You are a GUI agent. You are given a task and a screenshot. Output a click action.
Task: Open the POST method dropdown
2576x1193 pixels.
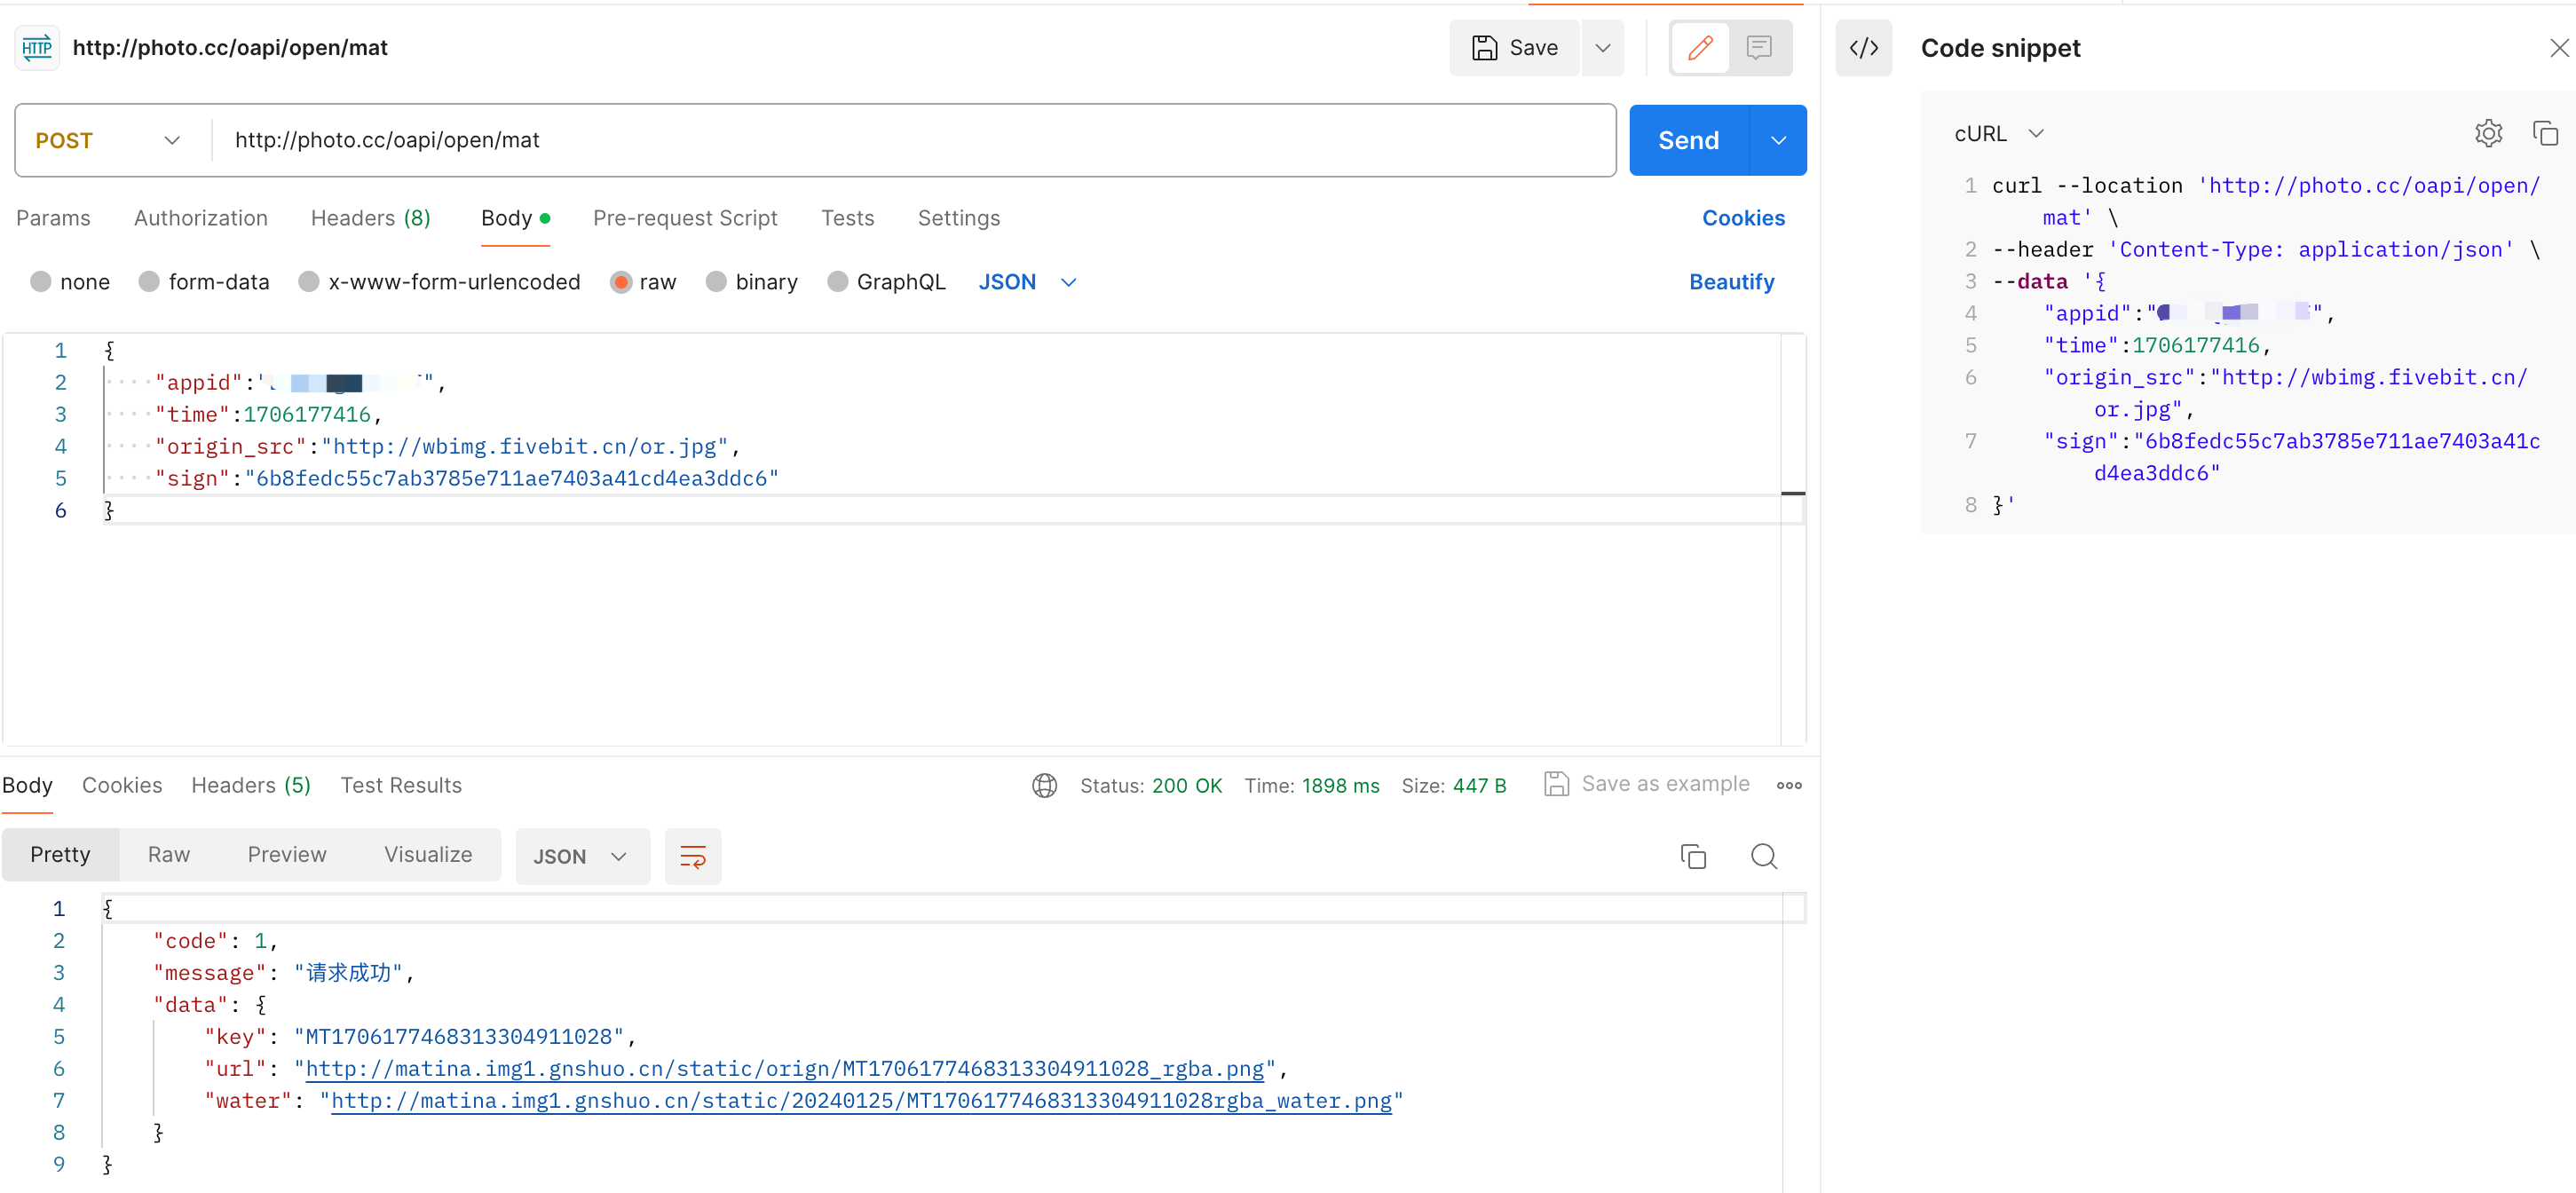tap(108, 140)
